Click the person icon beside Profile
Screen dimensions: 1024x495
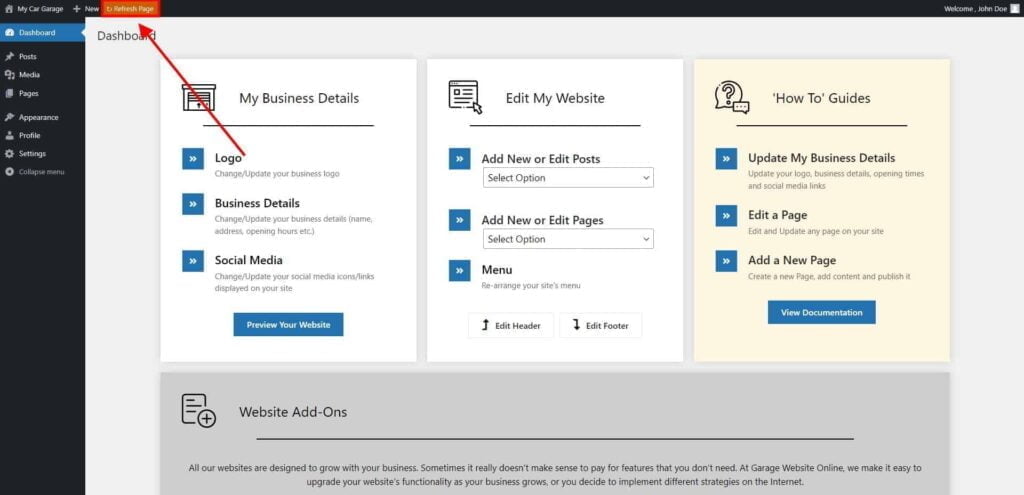9,136
